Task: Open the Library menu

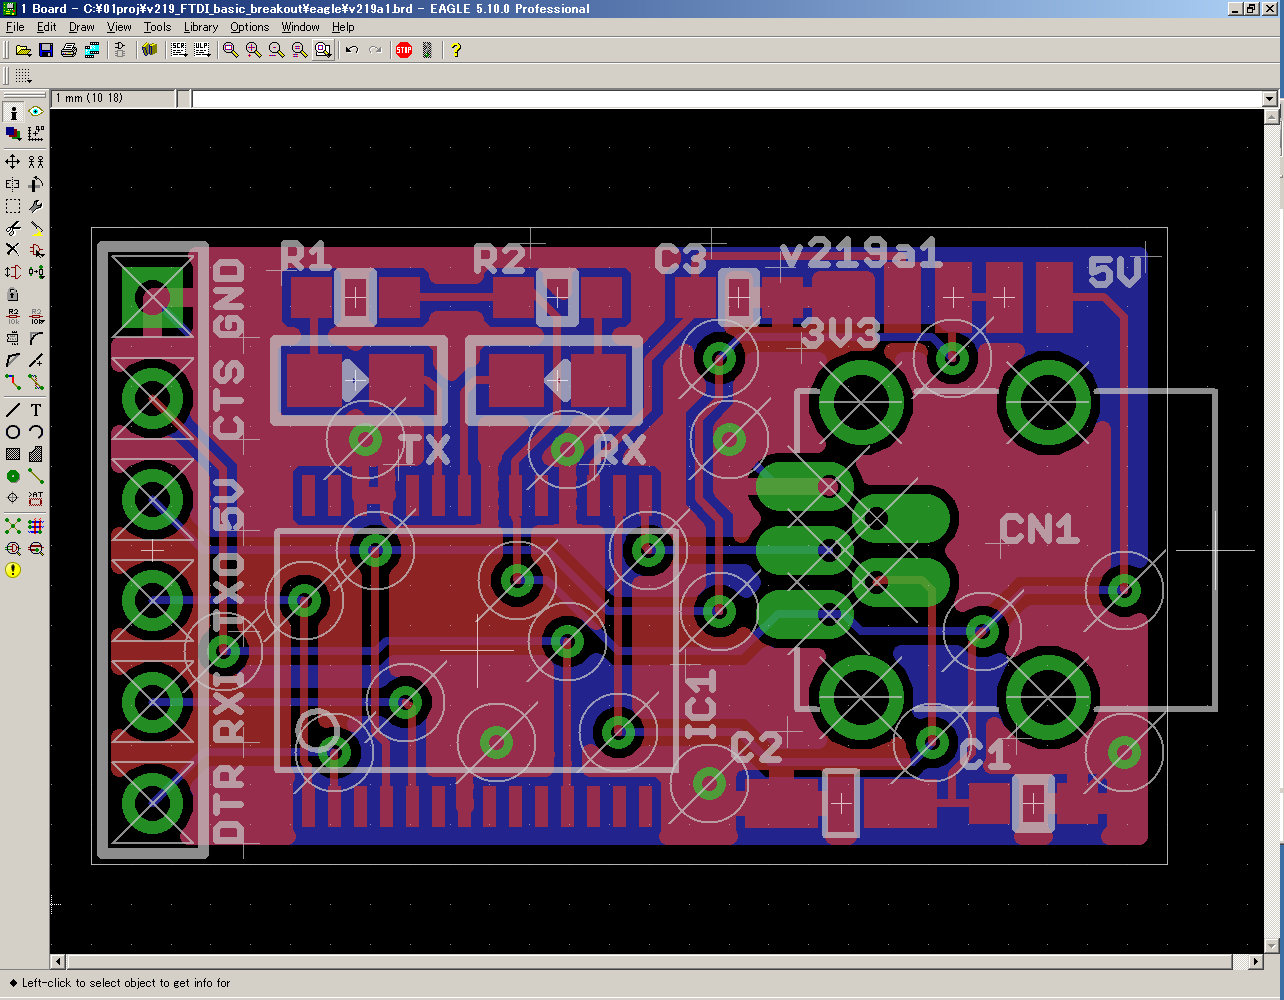Action: [x=200, y=27]
